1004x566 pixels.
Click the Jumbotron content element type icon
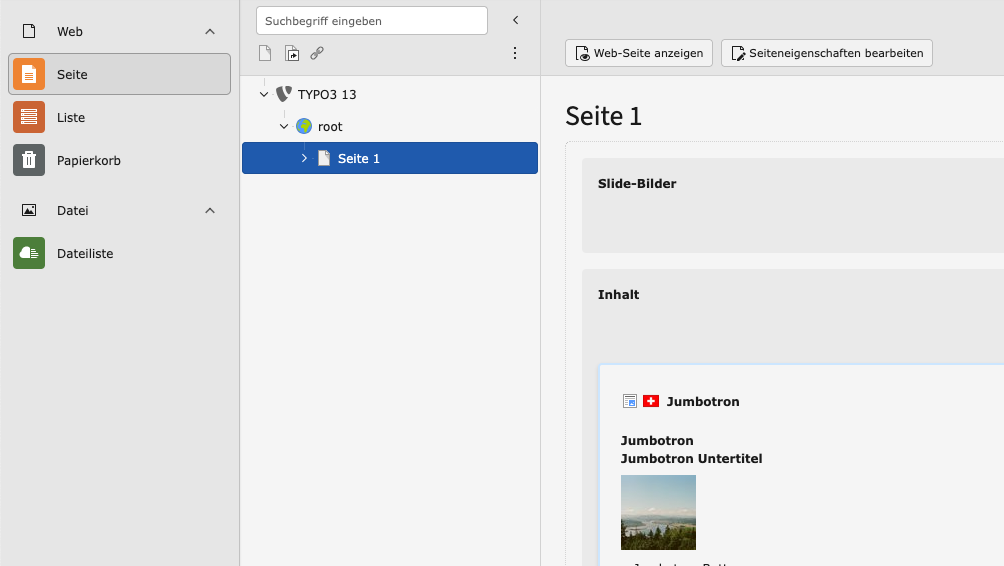coord(630,401)
